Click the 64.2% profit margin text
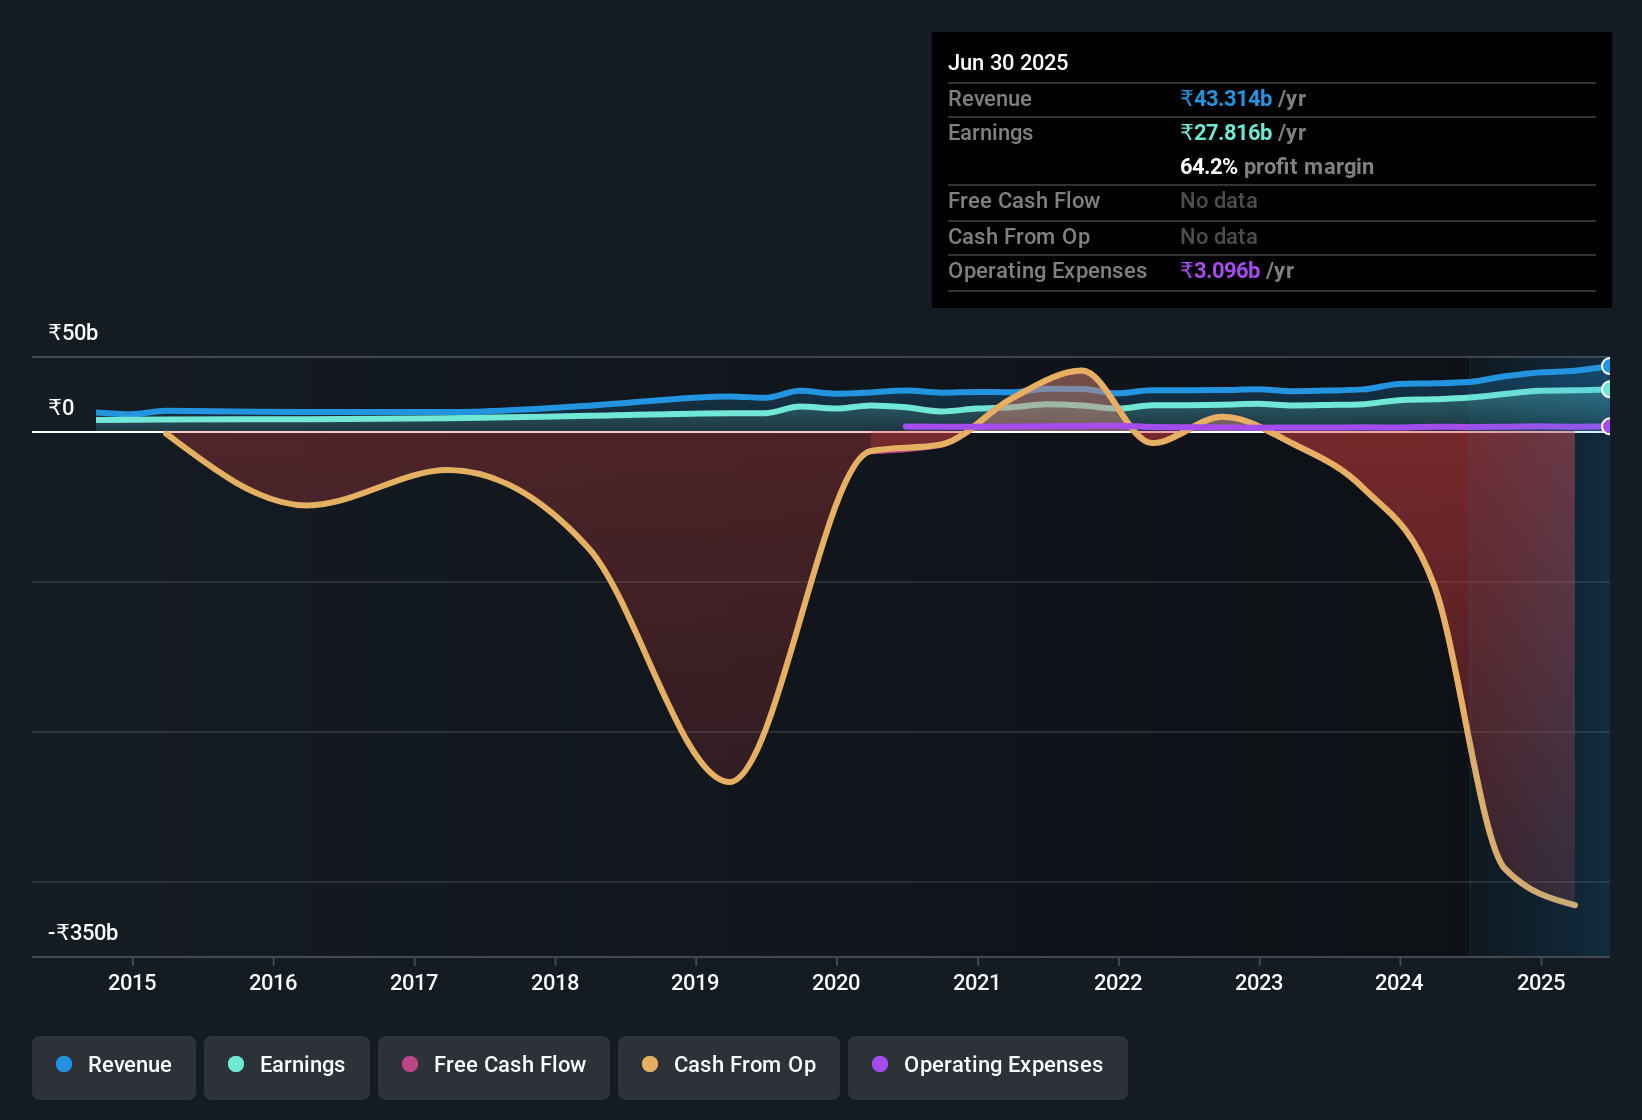Screen dimensions: 1642x1120 point(1277,166)
